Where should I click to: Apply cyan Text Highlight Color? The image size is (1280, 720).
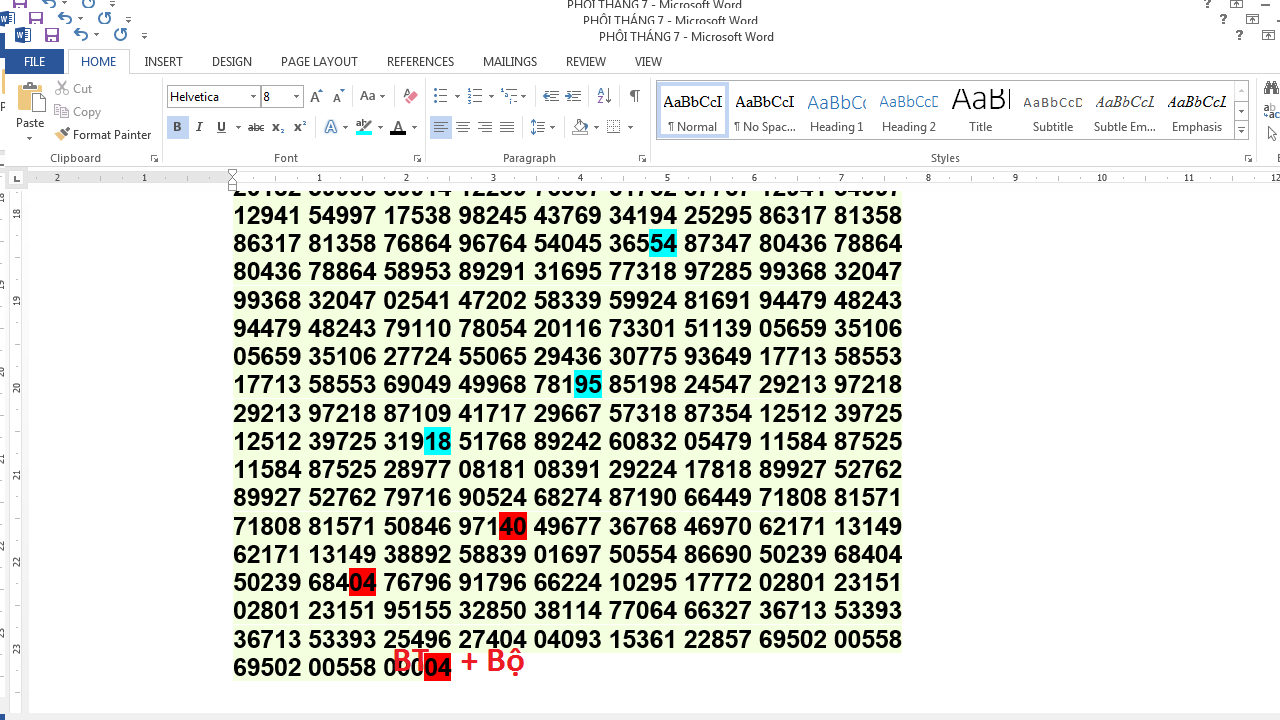[x=363, y=127]
